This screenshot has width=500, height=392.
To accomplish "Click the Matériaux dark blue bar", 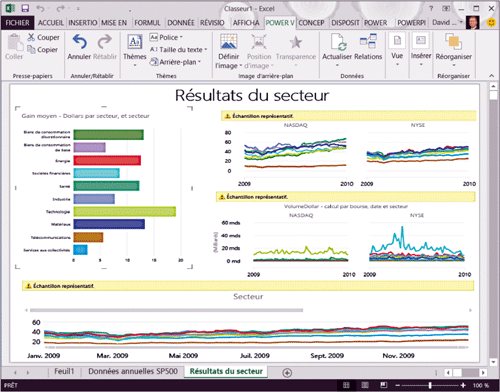I will coord(109,224).
